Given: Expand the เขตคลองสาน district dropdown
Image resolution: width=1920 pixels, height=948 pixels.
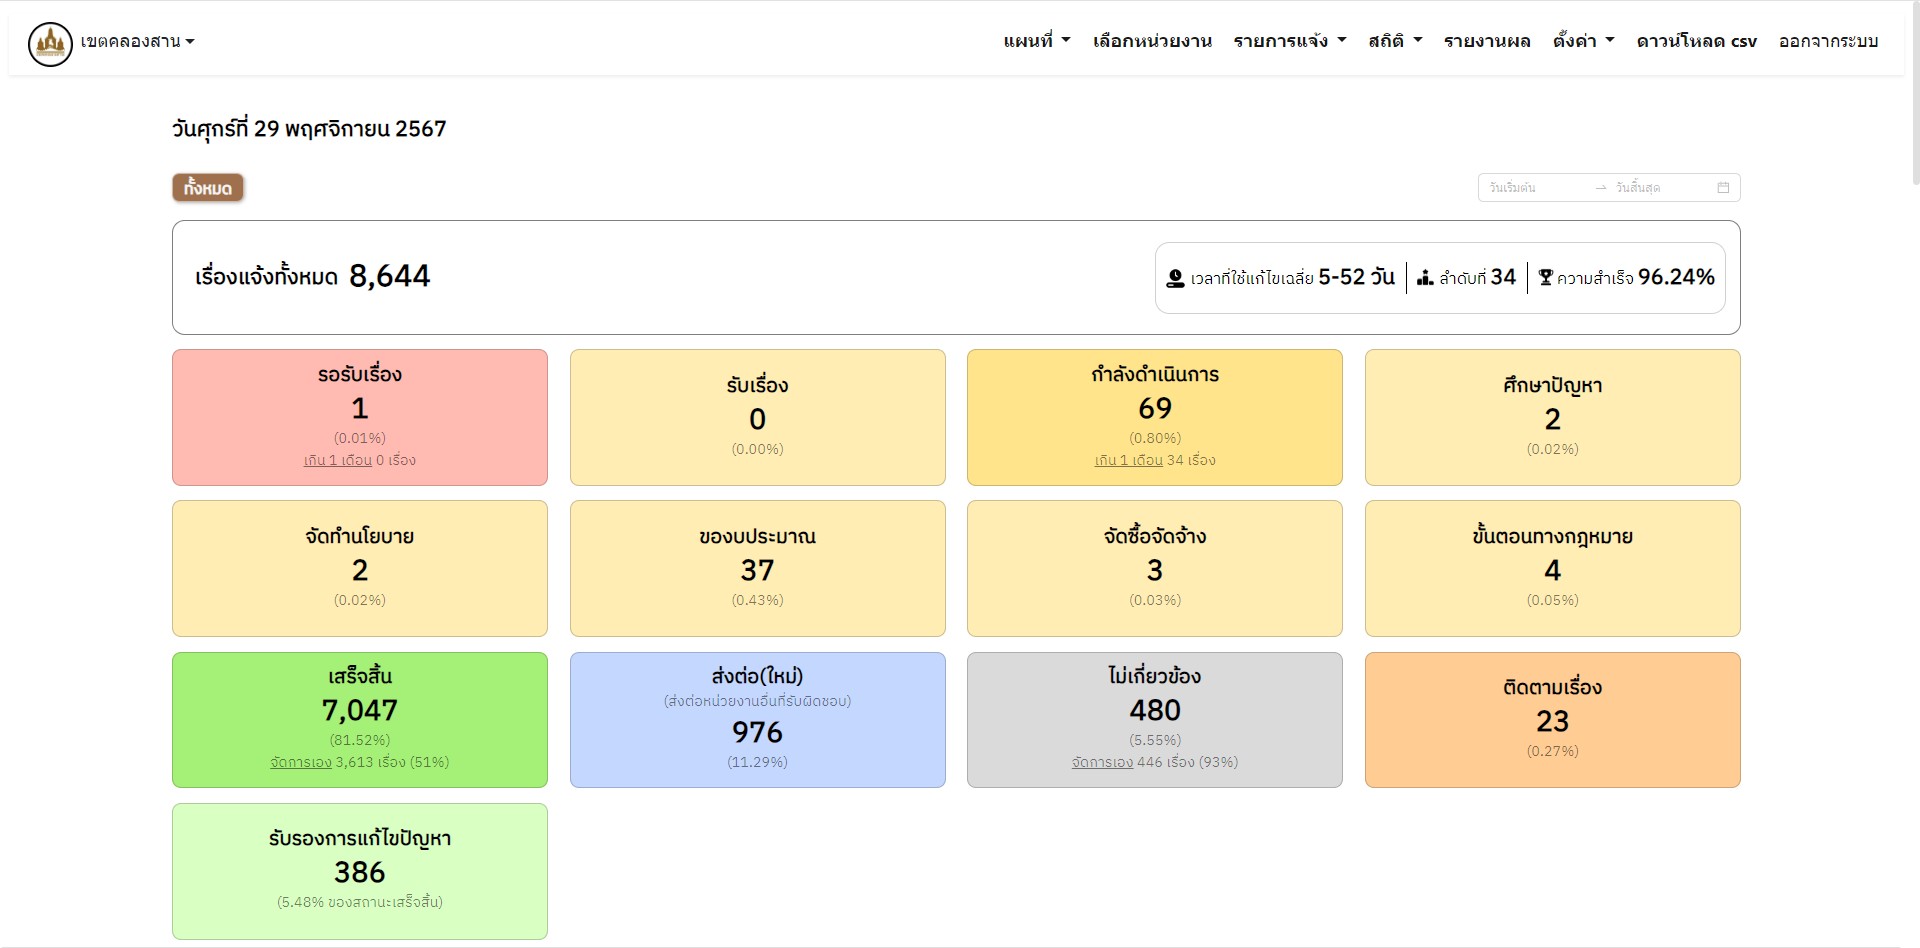Looking at the screenshot, I should [137, 42].
